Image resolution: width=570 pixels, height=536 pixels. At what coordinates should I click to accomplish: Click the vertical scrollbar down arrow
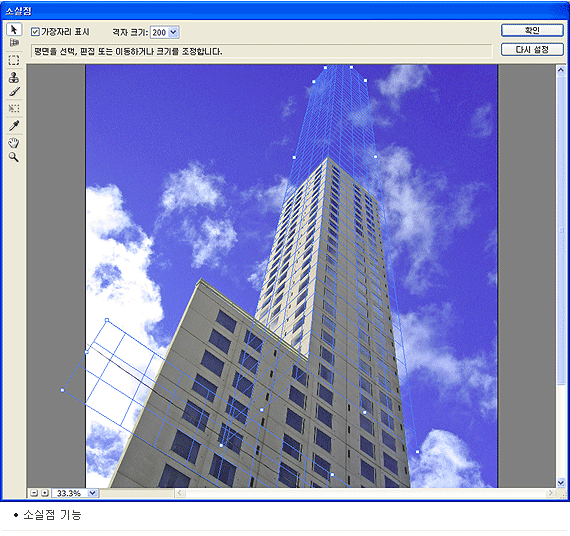coord(561,483)
